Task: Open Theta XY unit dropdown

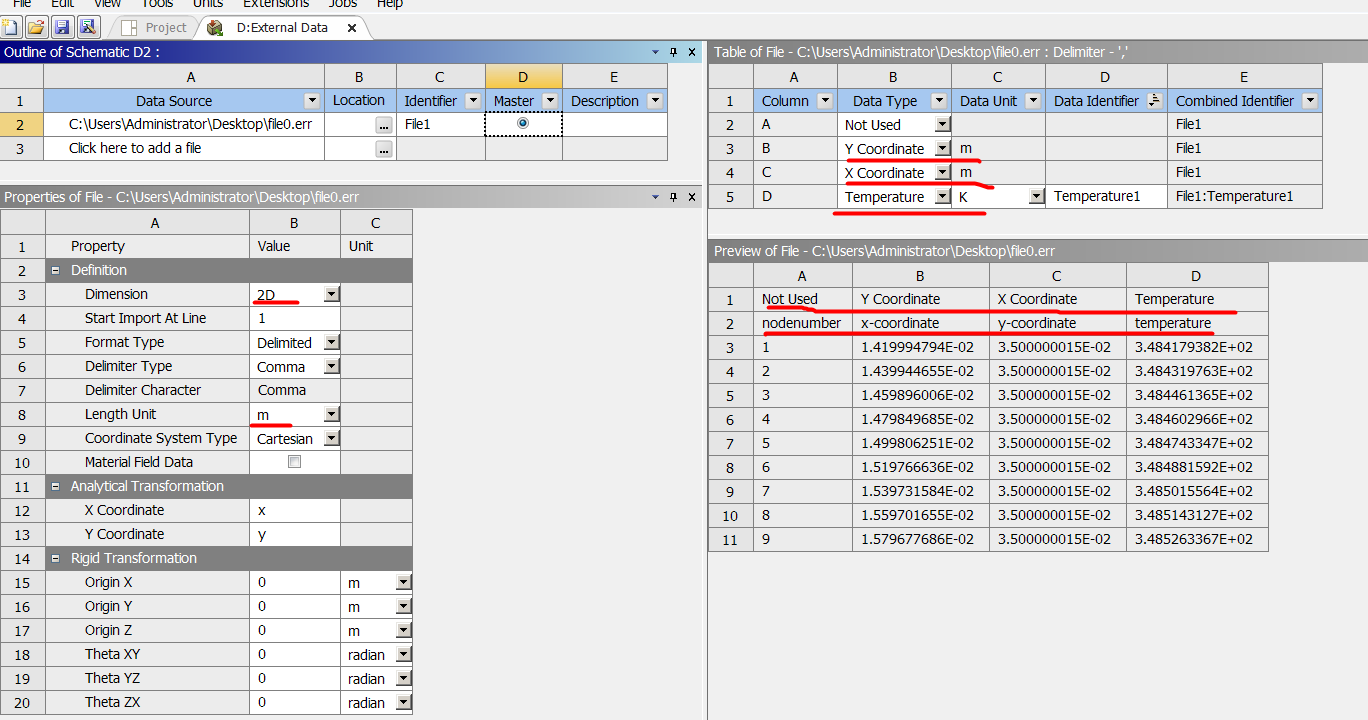Action: tap(403, 654)
